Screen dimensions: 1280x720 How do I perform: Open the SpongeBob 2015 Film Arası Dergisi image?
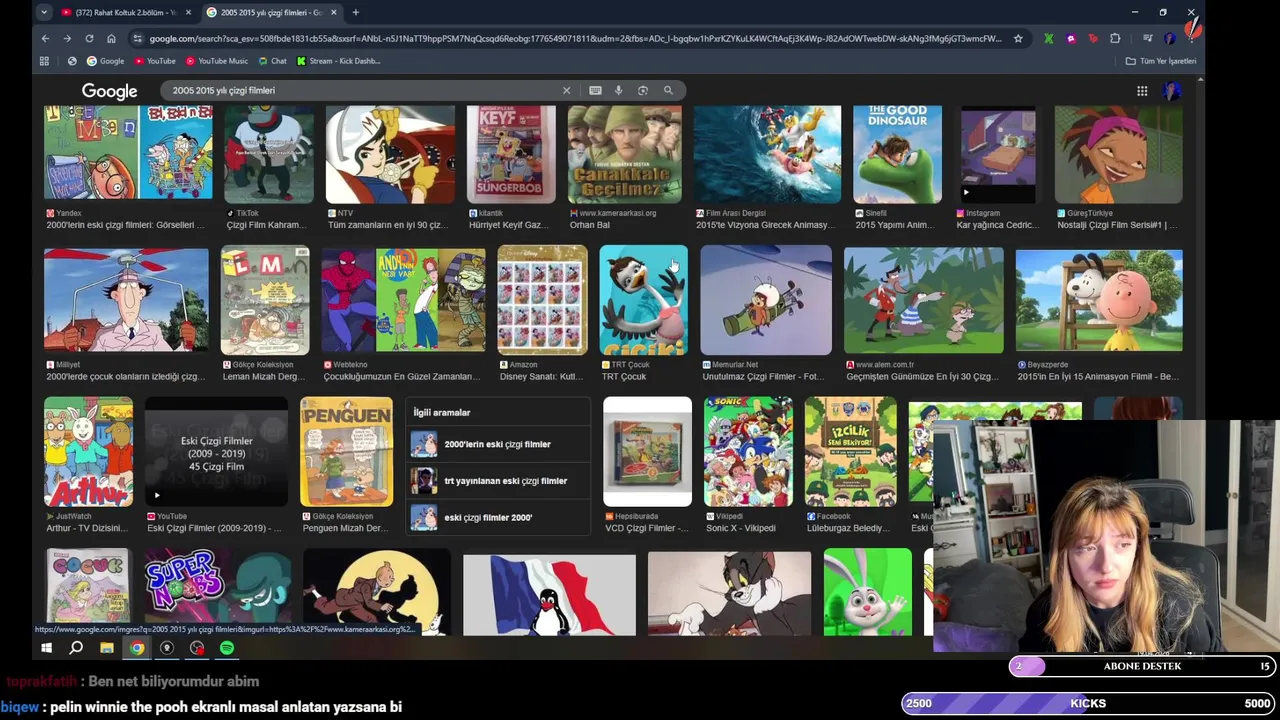tap(768, 154)
